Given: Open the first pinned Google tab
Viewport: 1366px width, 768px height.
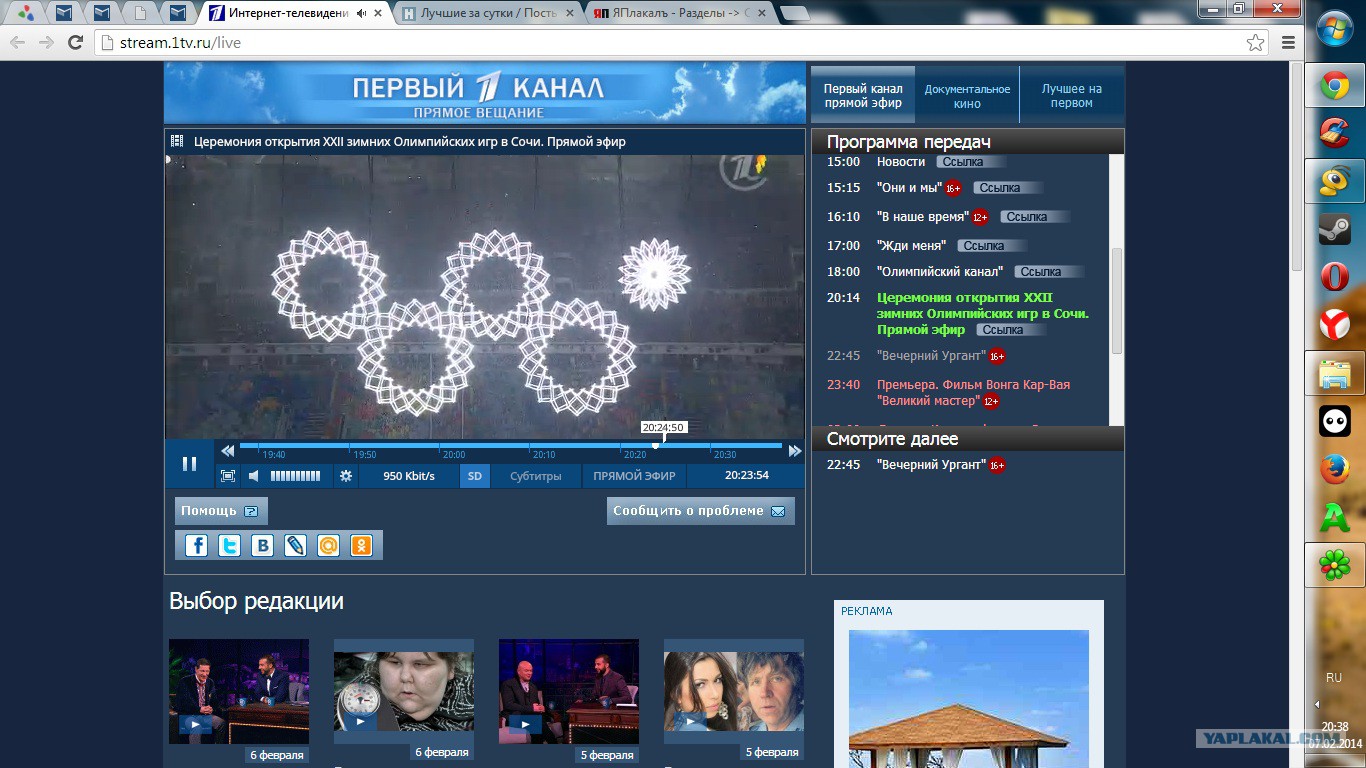Looking at the screenshot, I should [26, 13].
